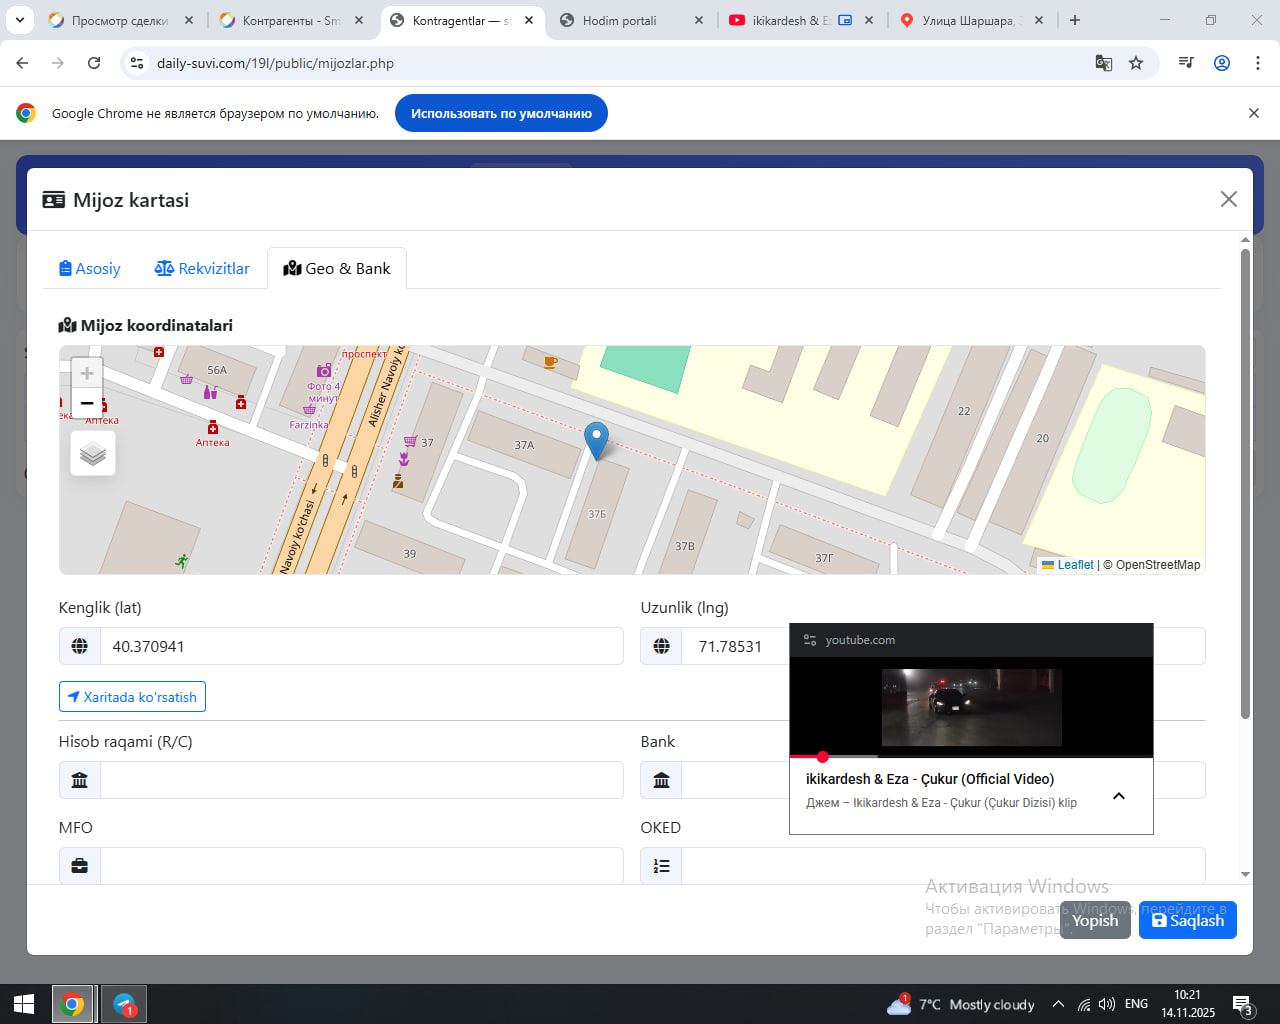The image size is (1280, 1024).
Task: Click the Hisob raqami (R/C) input field
Action: [x=361, y=780]
